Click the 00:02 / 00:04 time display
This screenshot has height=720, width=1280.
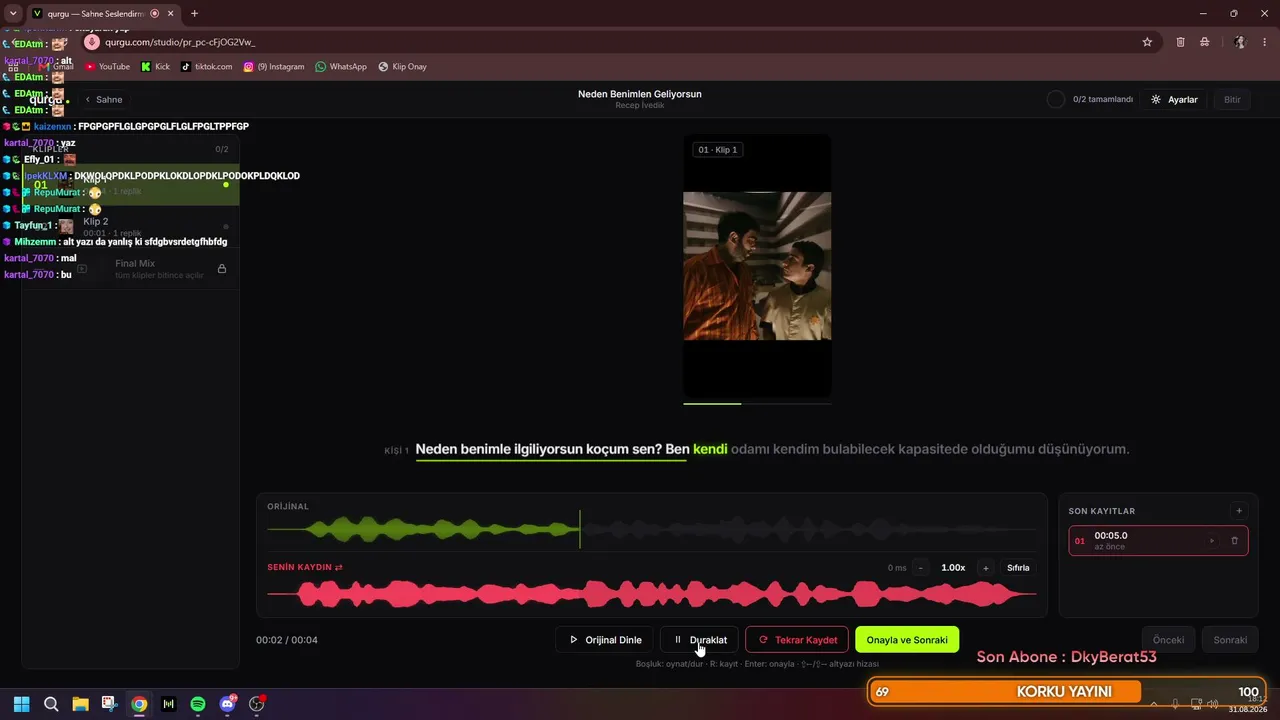[287, 640]
